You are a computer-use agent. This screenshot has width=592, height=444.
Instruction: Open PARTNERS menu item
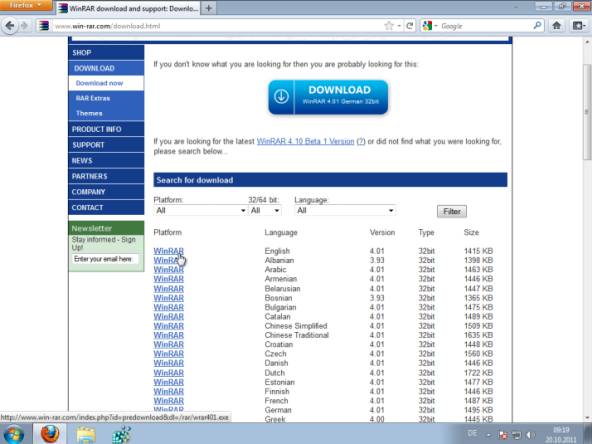(x=106, y=176)
